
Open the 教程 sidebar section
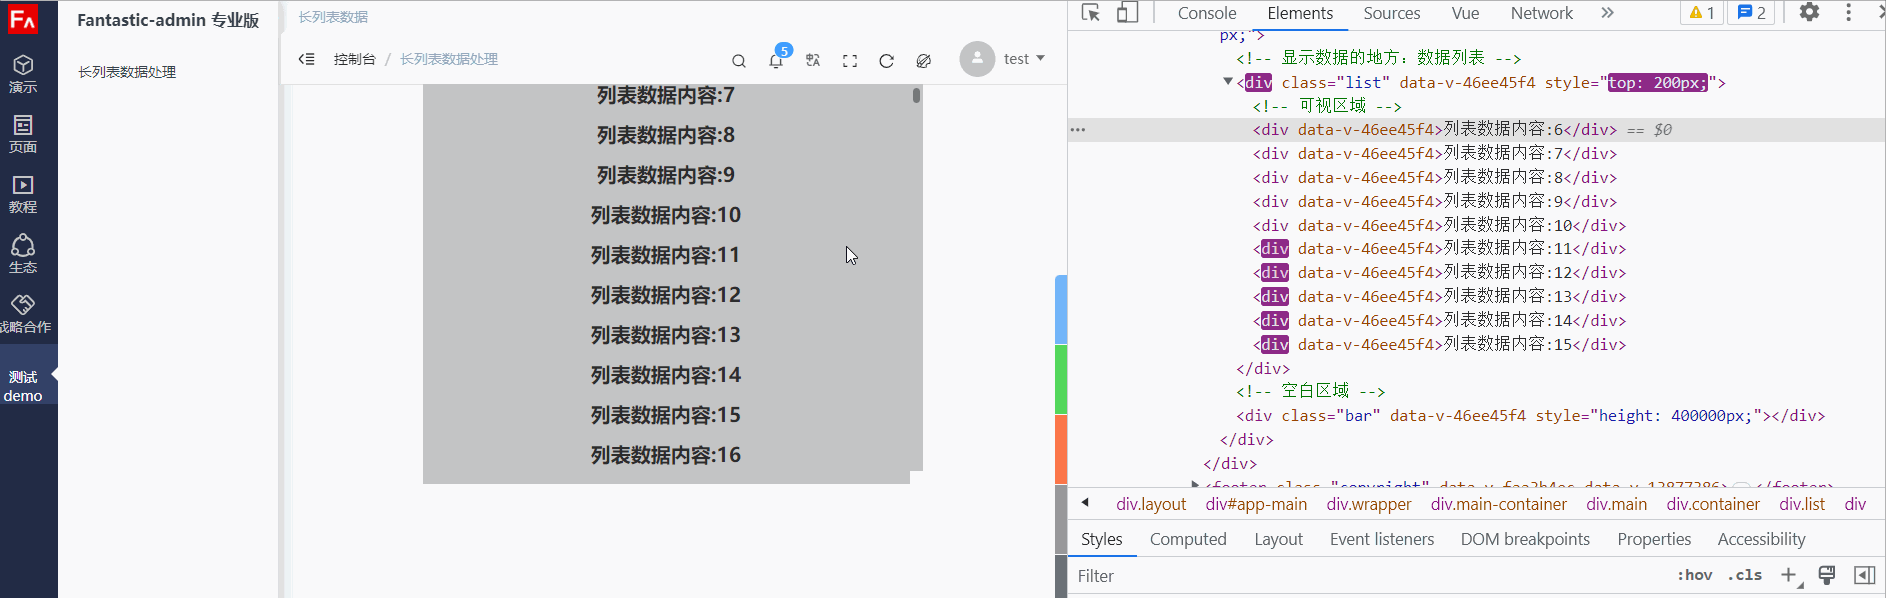(x=23, y=195)
